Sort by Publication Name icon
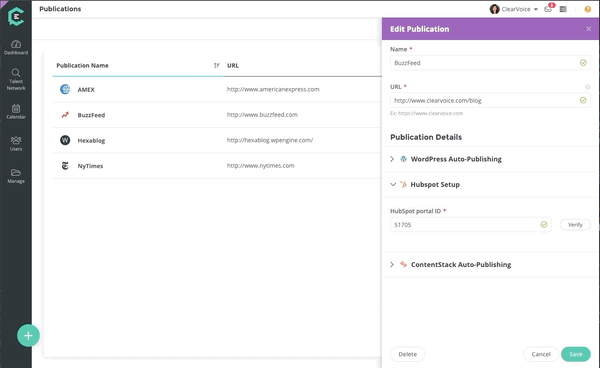 click(x=217, y=65)
